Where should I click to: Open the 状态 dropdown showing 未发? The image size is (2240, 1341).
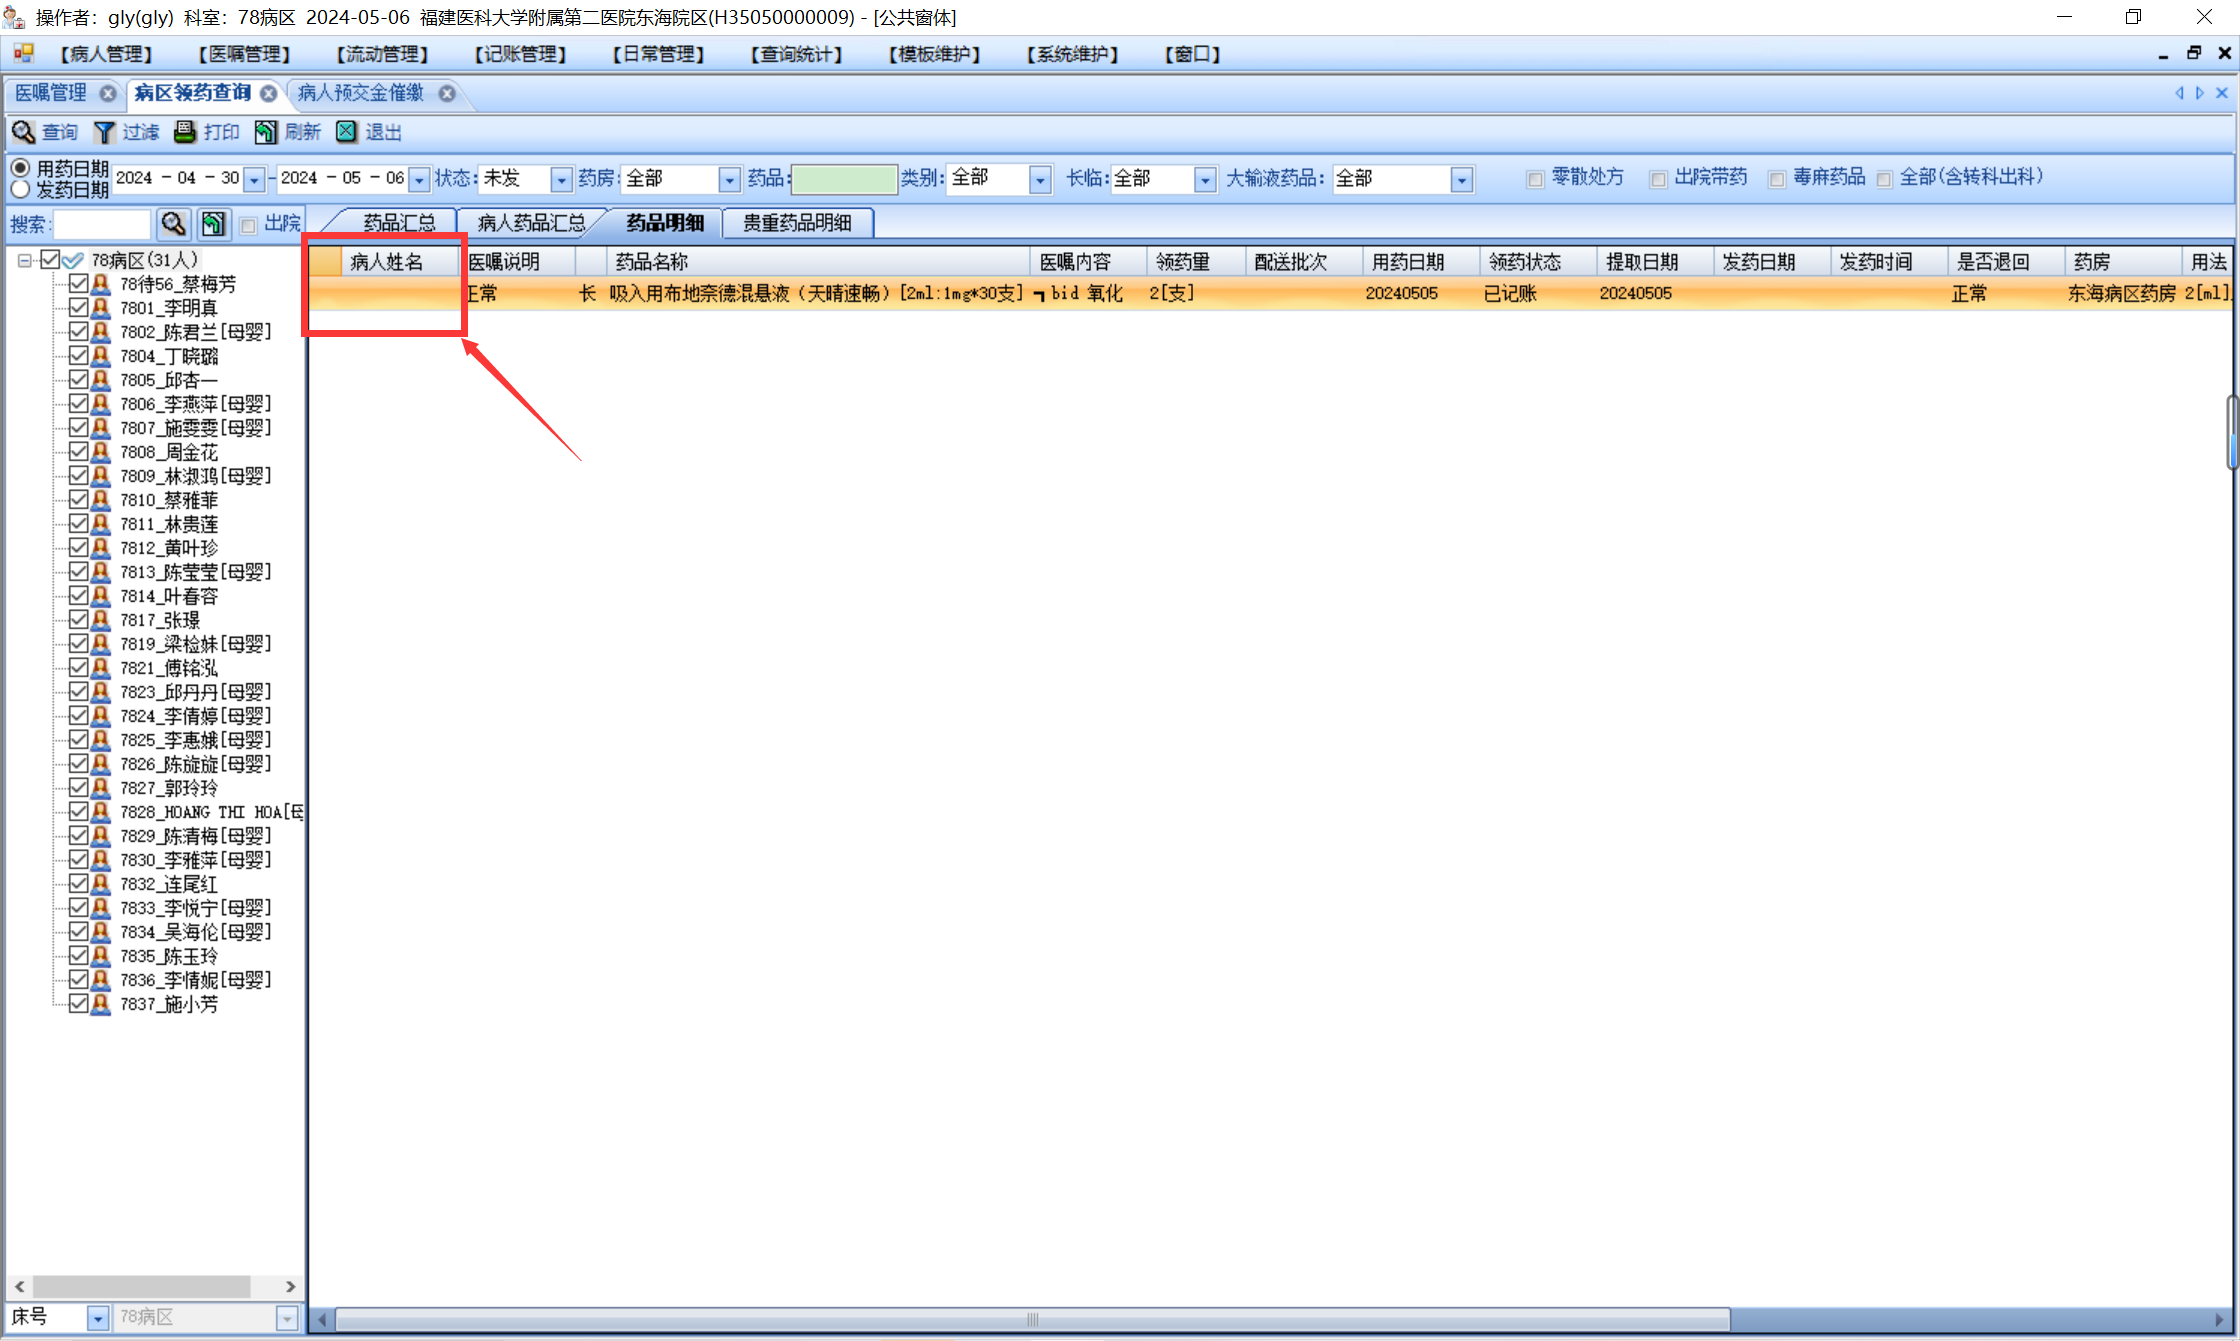(x=561, y=179)
